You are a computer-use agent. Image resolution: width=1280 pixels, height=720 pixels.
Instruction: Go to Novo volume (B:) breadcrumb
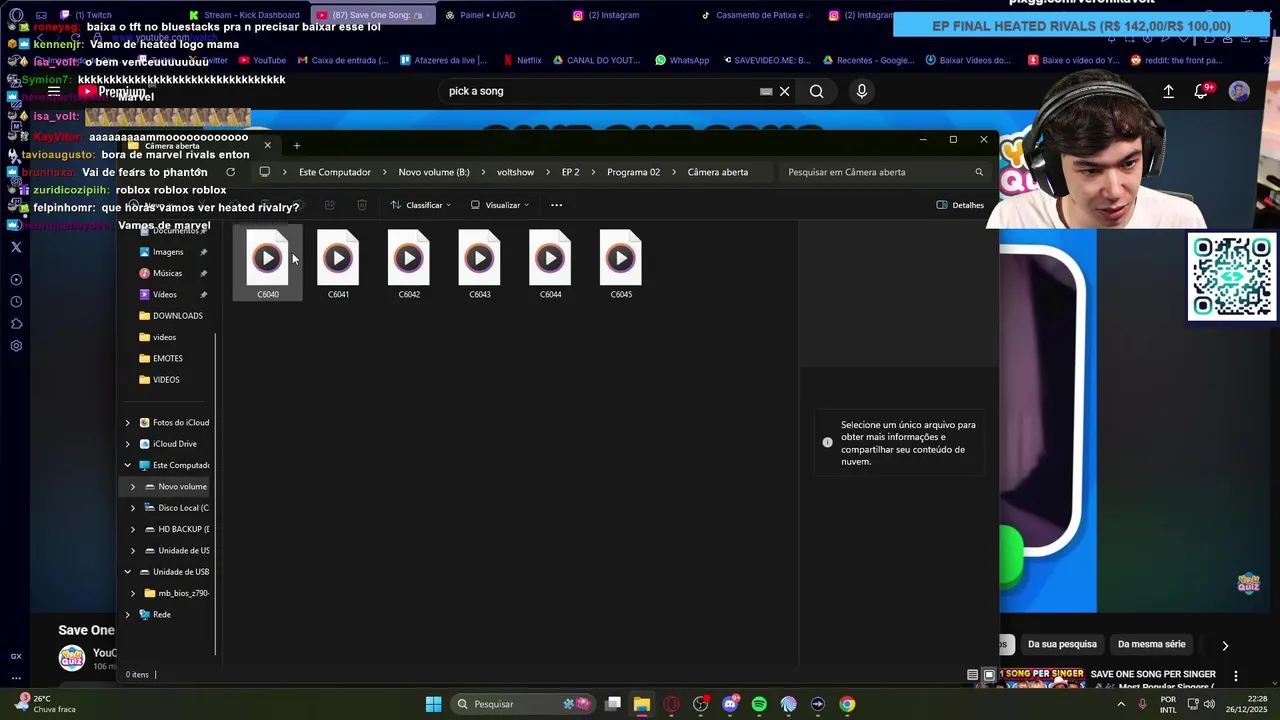(434, 172)
